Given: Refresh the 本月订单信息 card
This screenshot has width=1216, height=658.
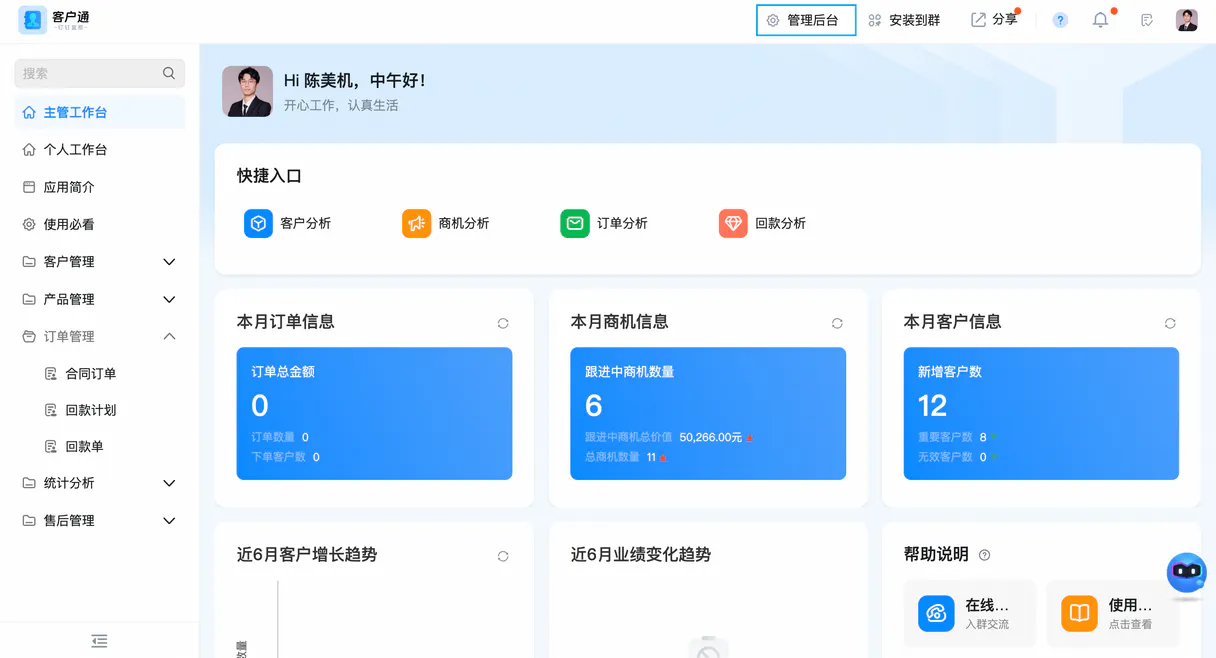Looking at the screenshot, I should click(x=503, y=323).
